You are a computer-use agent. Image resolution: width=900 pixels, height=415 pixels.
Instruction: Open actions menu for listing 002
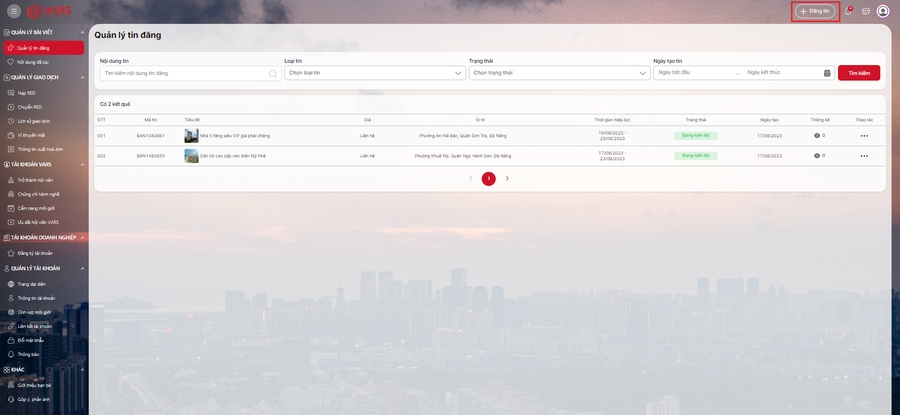pos(864,156)
